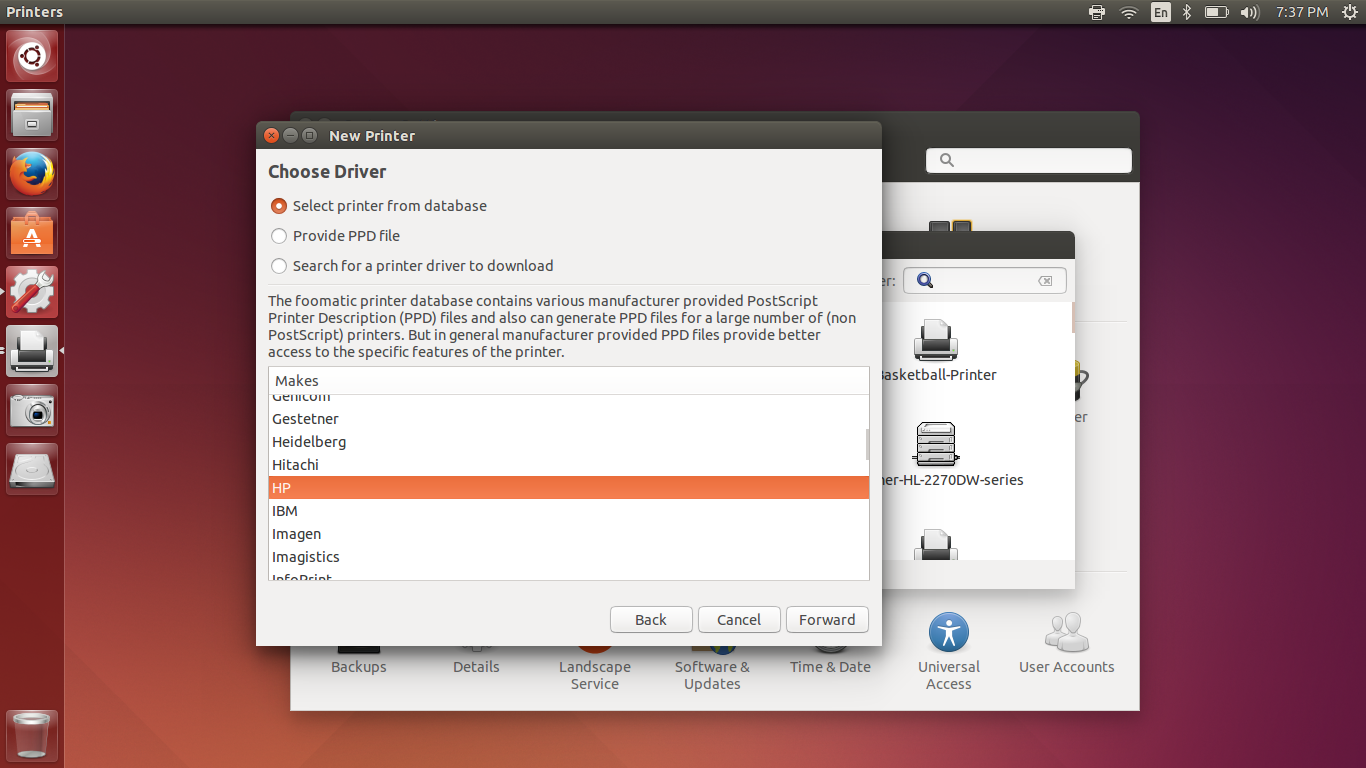Open Ubuntu Software Center from the launcher
The image size is (1366, 768).
(x=32, y=233)
